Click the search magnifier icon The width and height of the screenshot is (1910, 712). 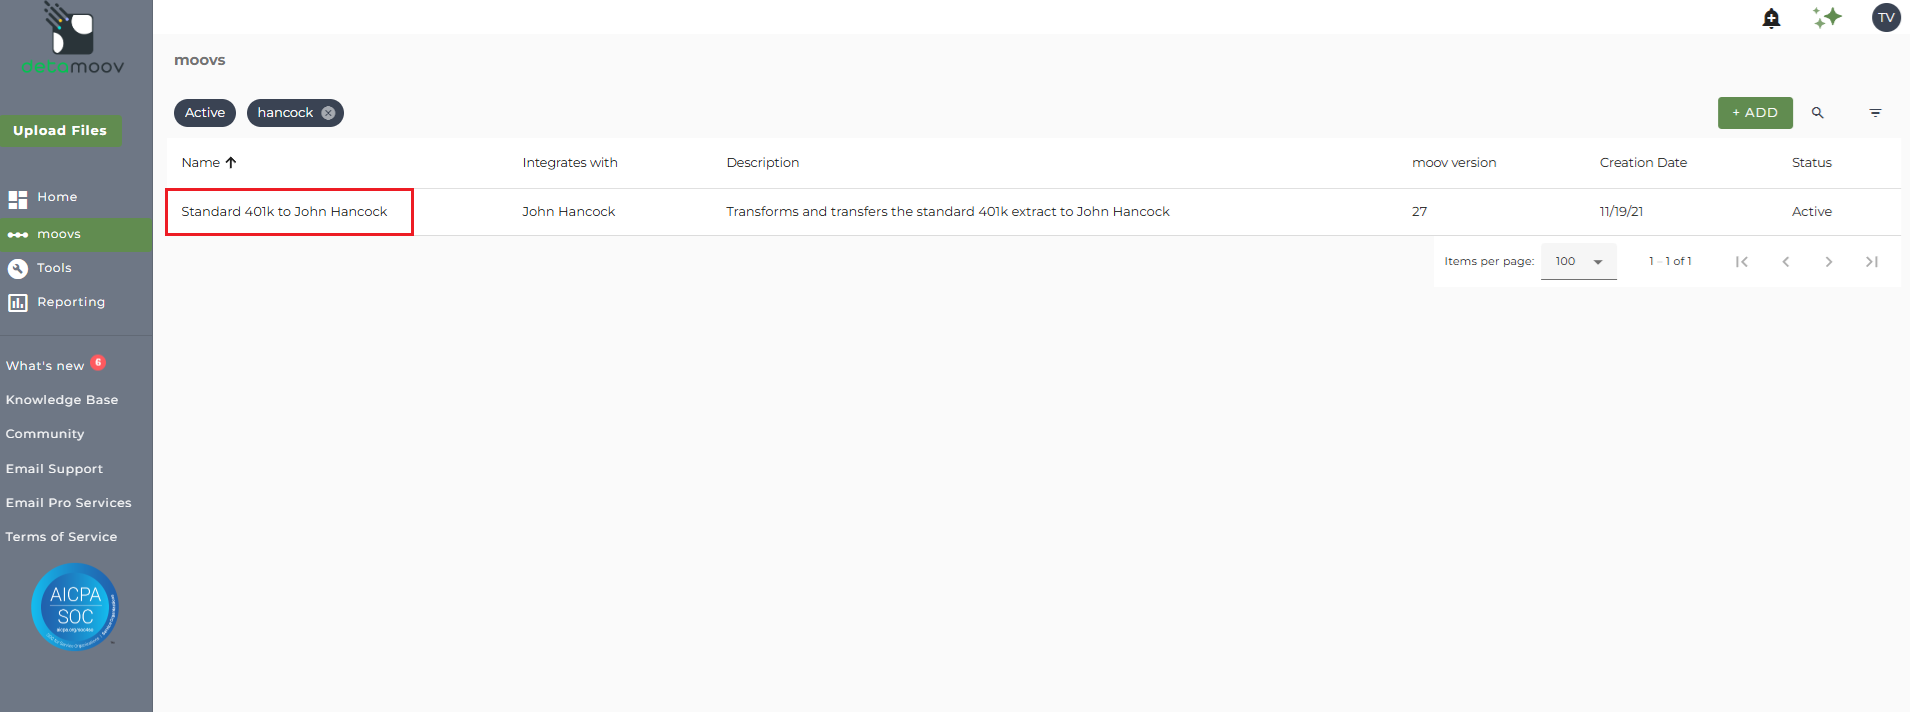coord(1818,113)
